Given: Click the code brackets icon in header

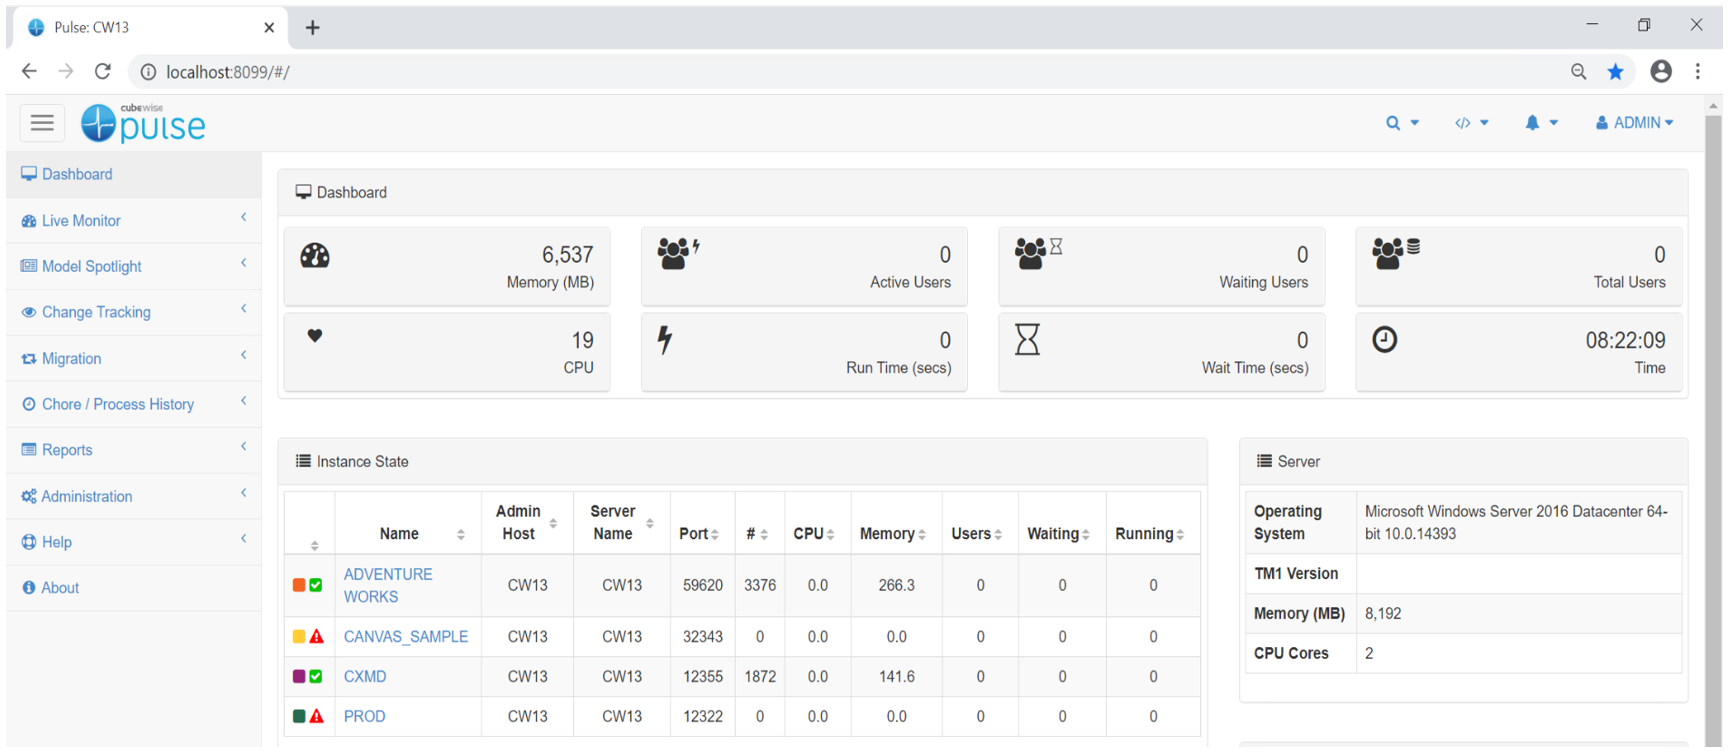Looking at the screenshot, I should [1463, 123].
